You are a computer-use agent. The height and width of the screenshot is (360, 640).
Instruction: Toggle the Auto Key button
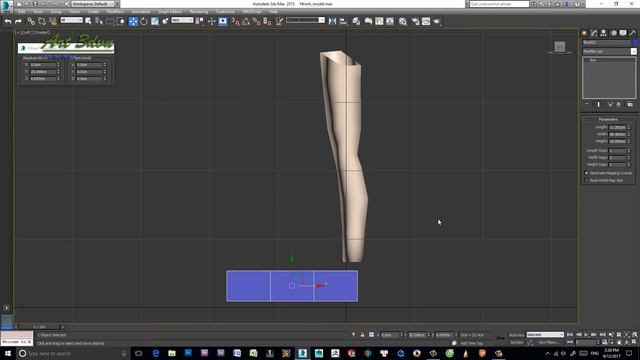pos(516,335)
